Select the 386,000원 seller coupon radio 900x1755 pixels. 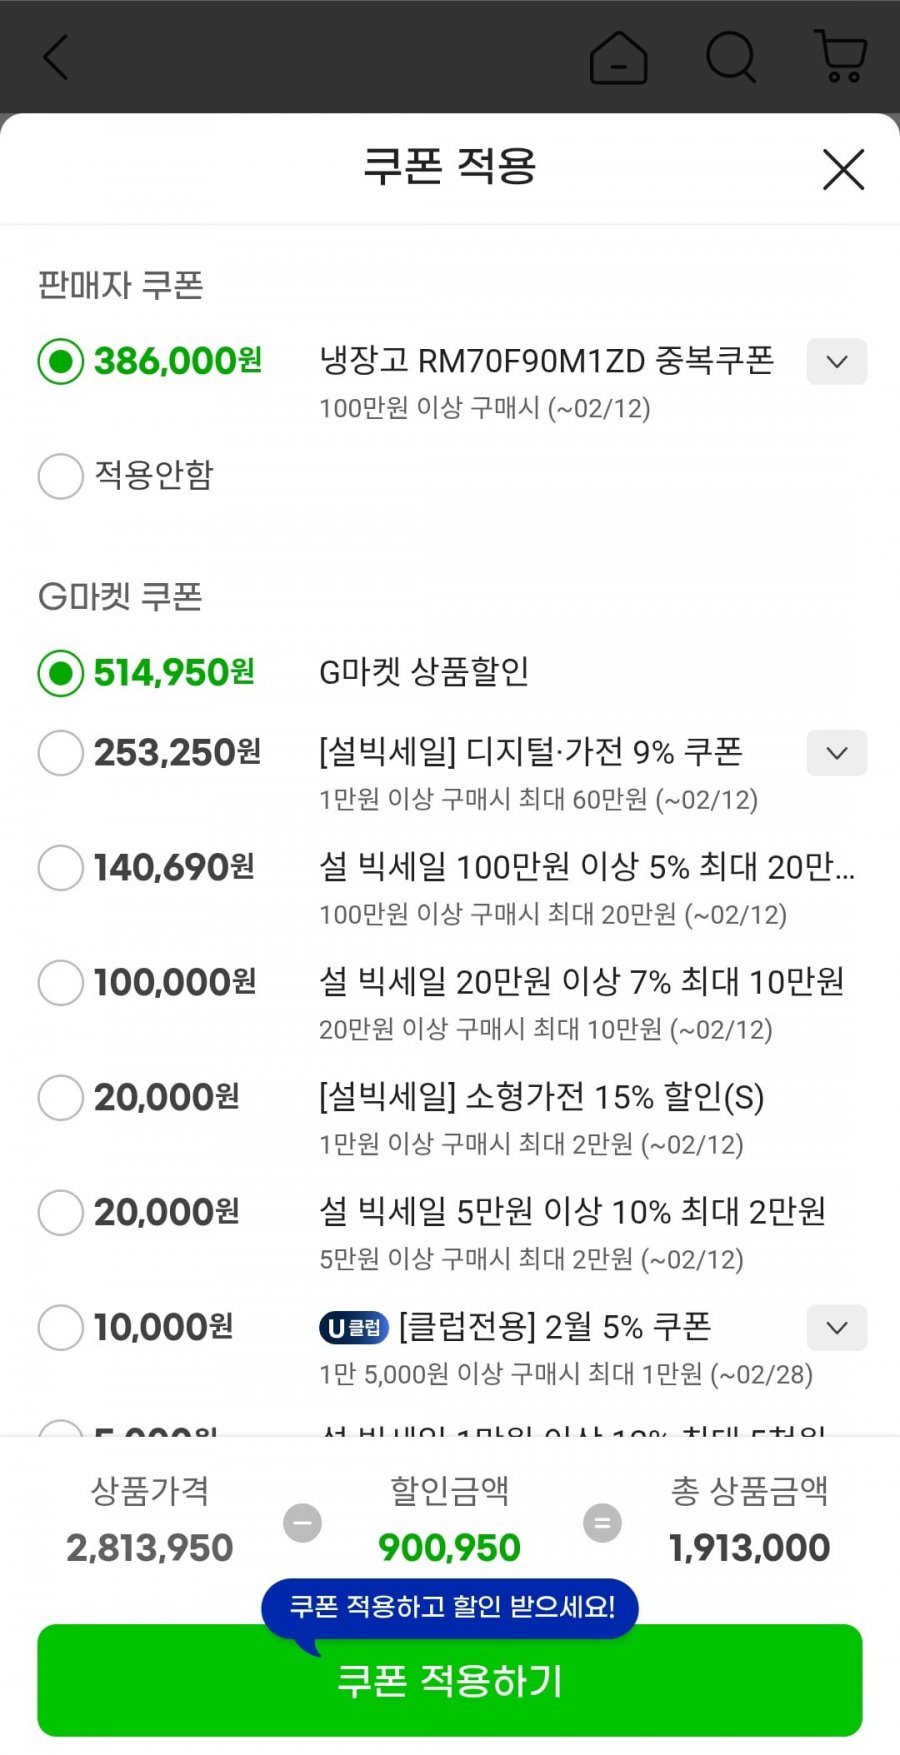[60, 361]
